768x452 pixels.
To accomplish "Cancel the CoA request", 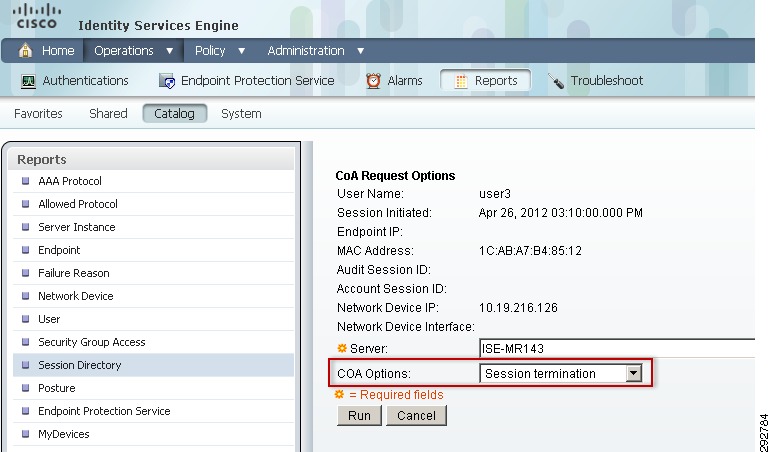I will pos(416,415).
